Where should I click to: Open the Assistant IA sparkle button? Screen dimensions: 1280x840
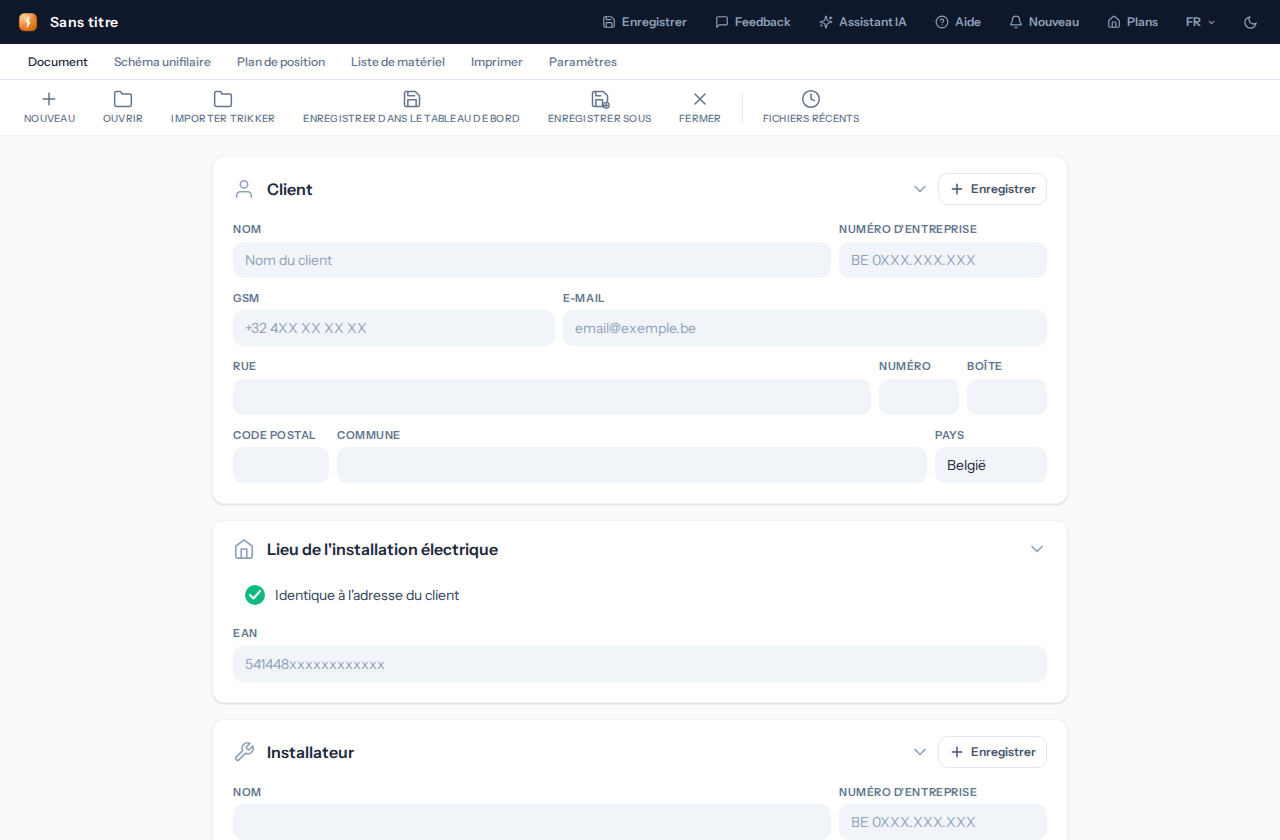863,22
